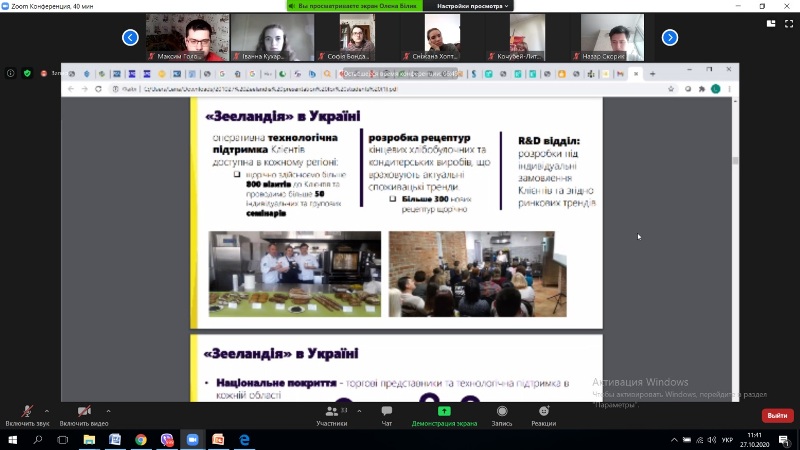Open the Windows Start menu
The height and width of the screenshot is (450, 800).
point(12,440)
